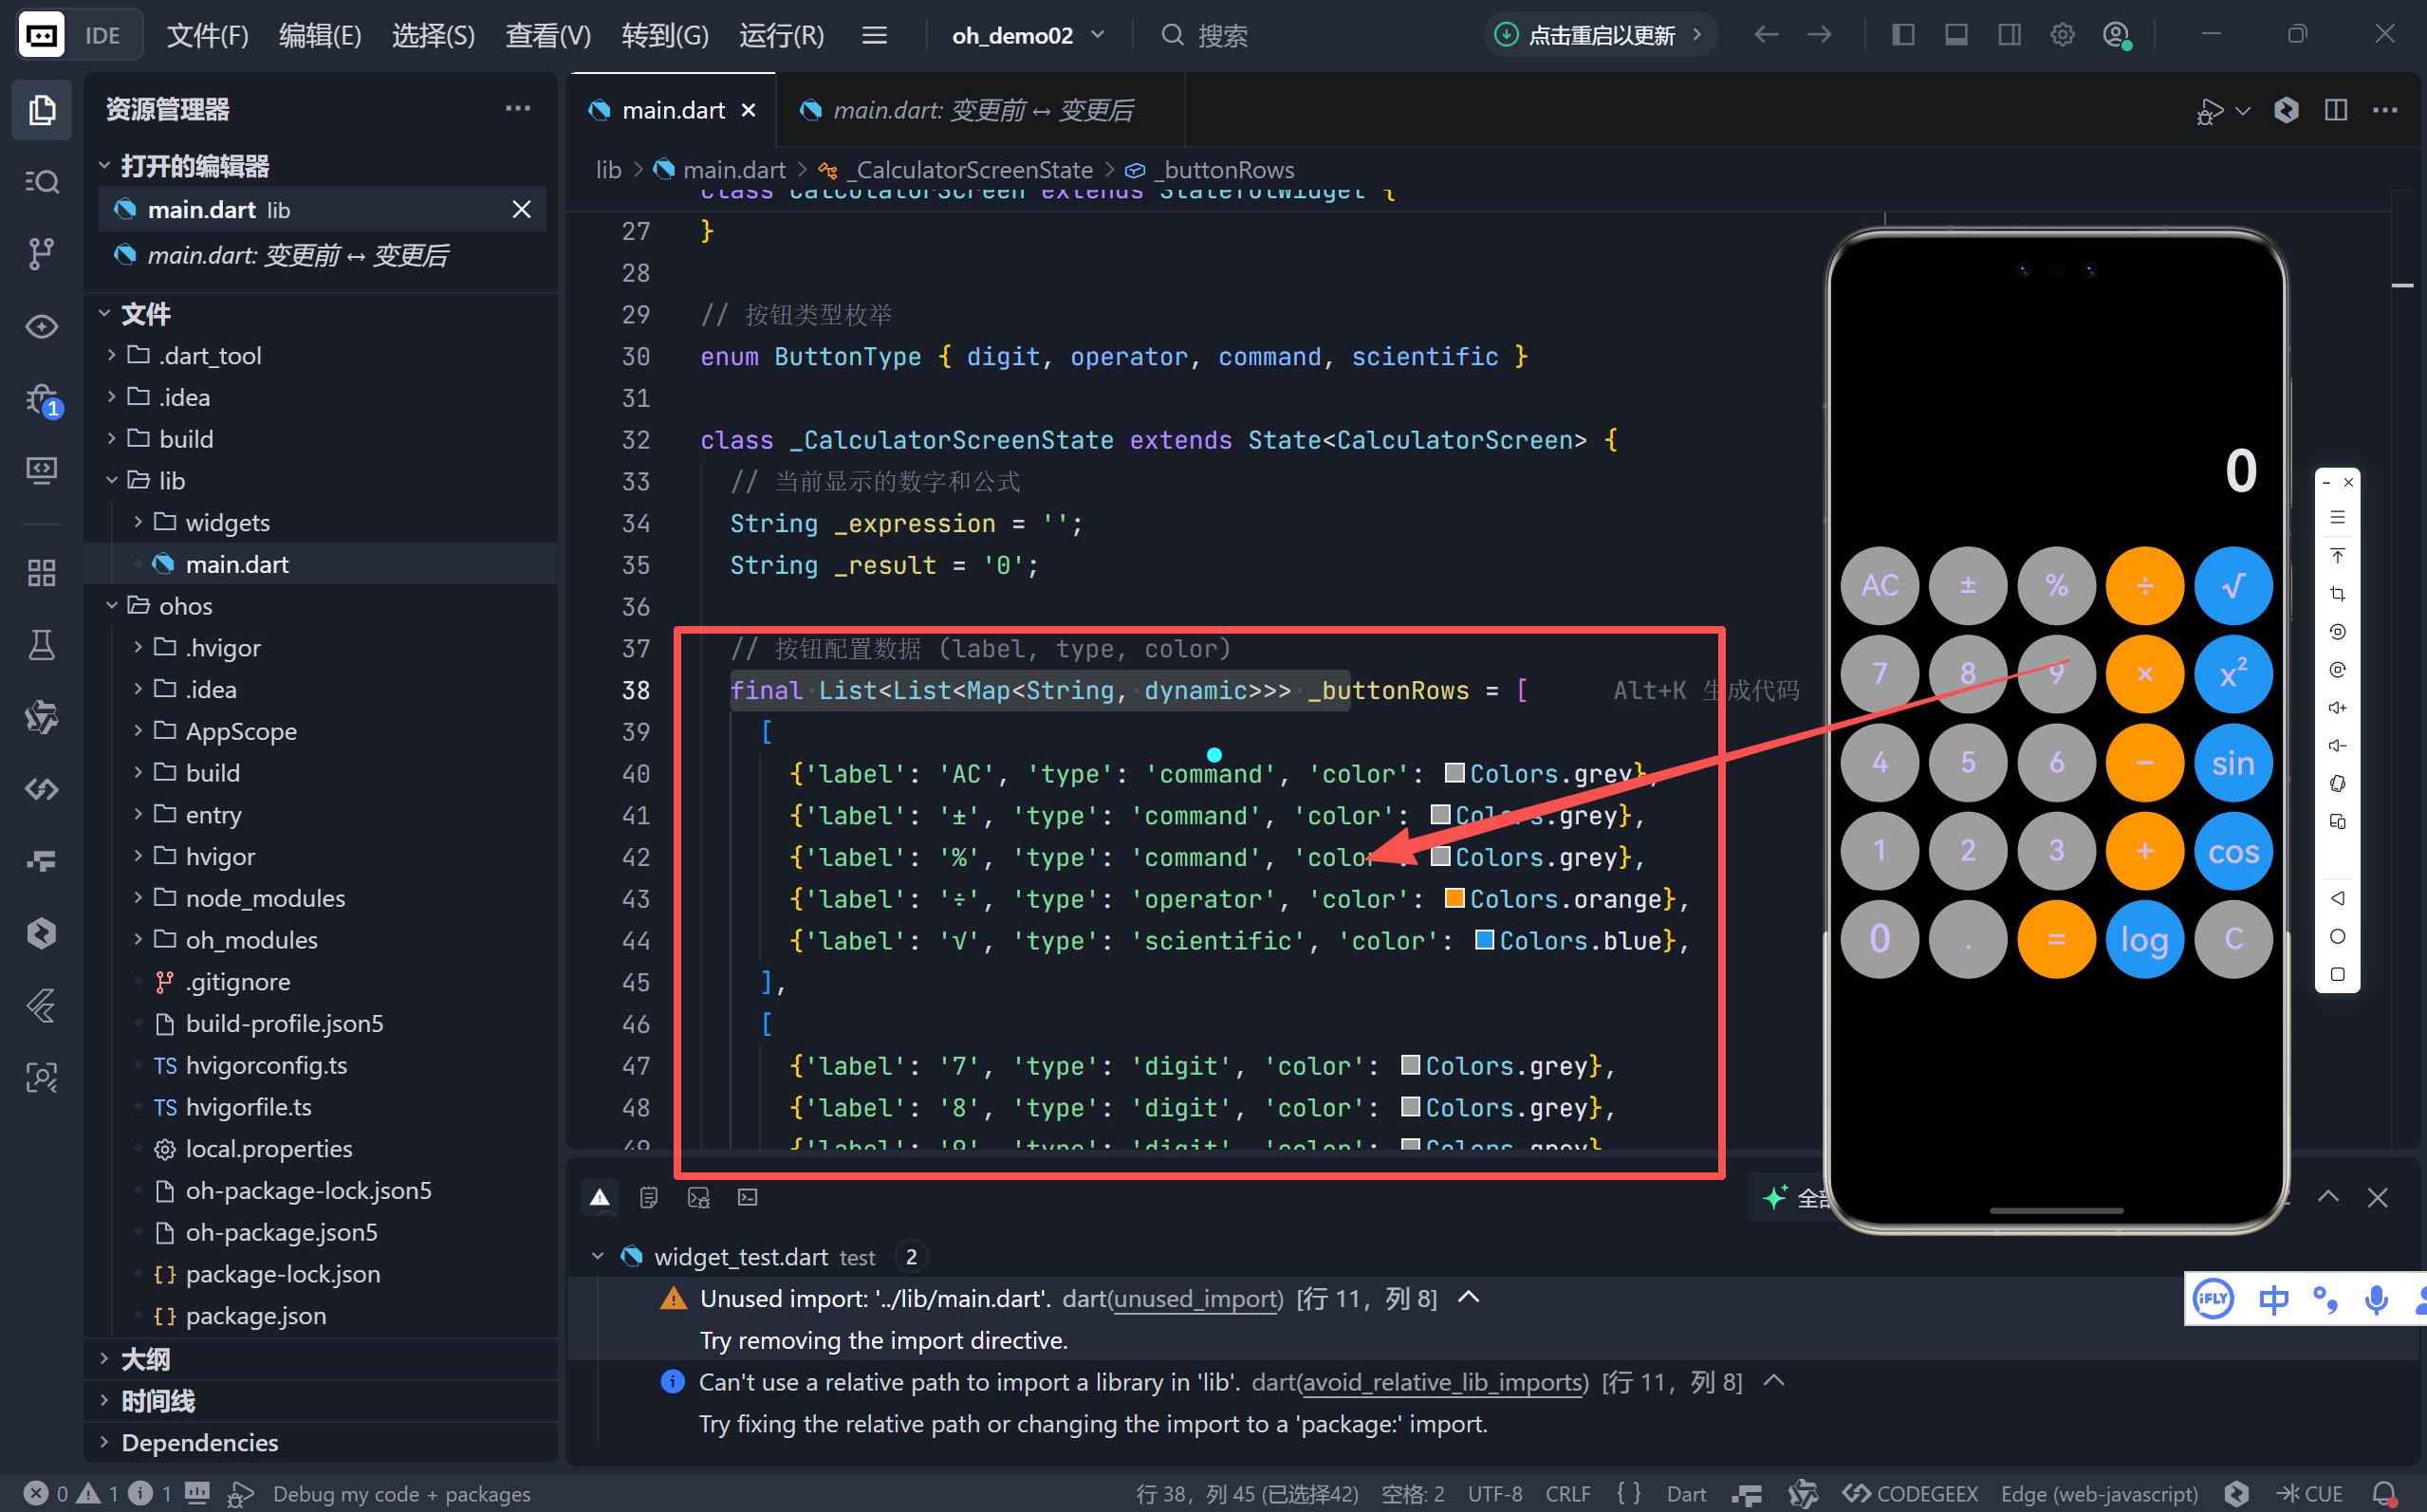Image resolution: width=2427 pixels, height=1512 pixels.
Task: Click the unused_import link in the Problems panel
Action: (x=1196, y=1298)
